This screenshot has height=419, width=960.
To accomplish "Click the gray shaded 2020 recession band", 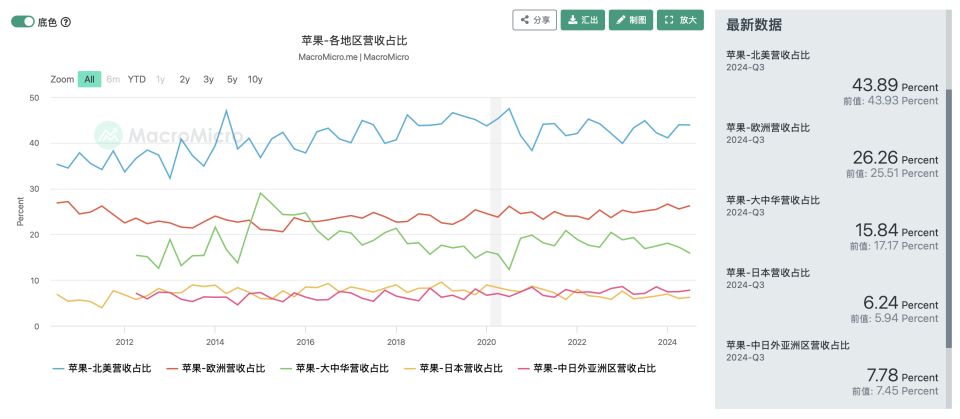I will pyautogui.click(x=495, y=211).
